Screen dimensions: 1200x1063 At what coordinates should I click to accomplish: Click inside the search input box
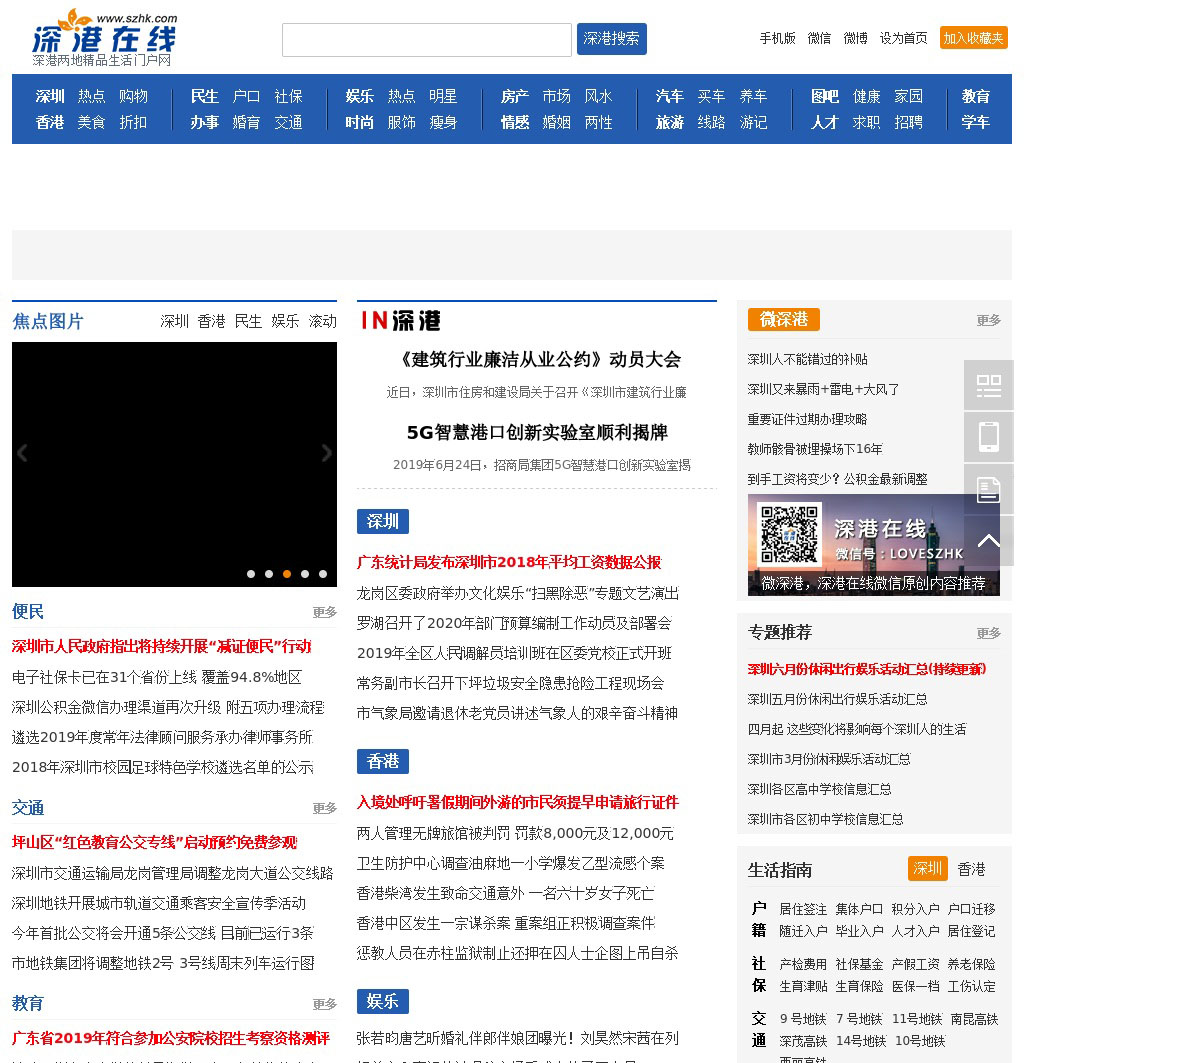click(427, 39)
